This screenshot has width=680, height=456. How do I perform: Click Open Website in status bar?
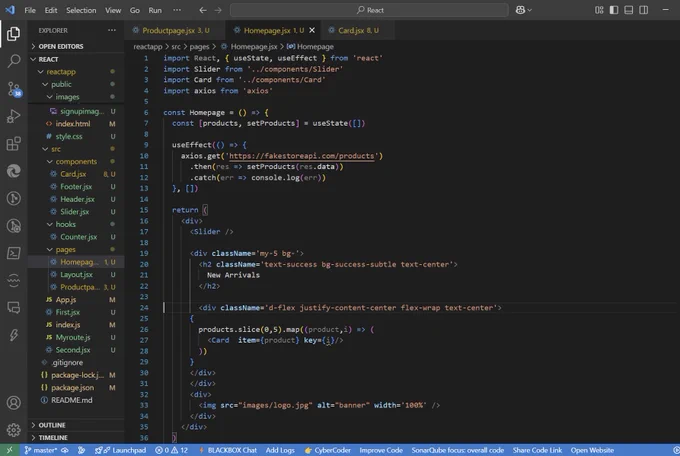pos(592,450)
